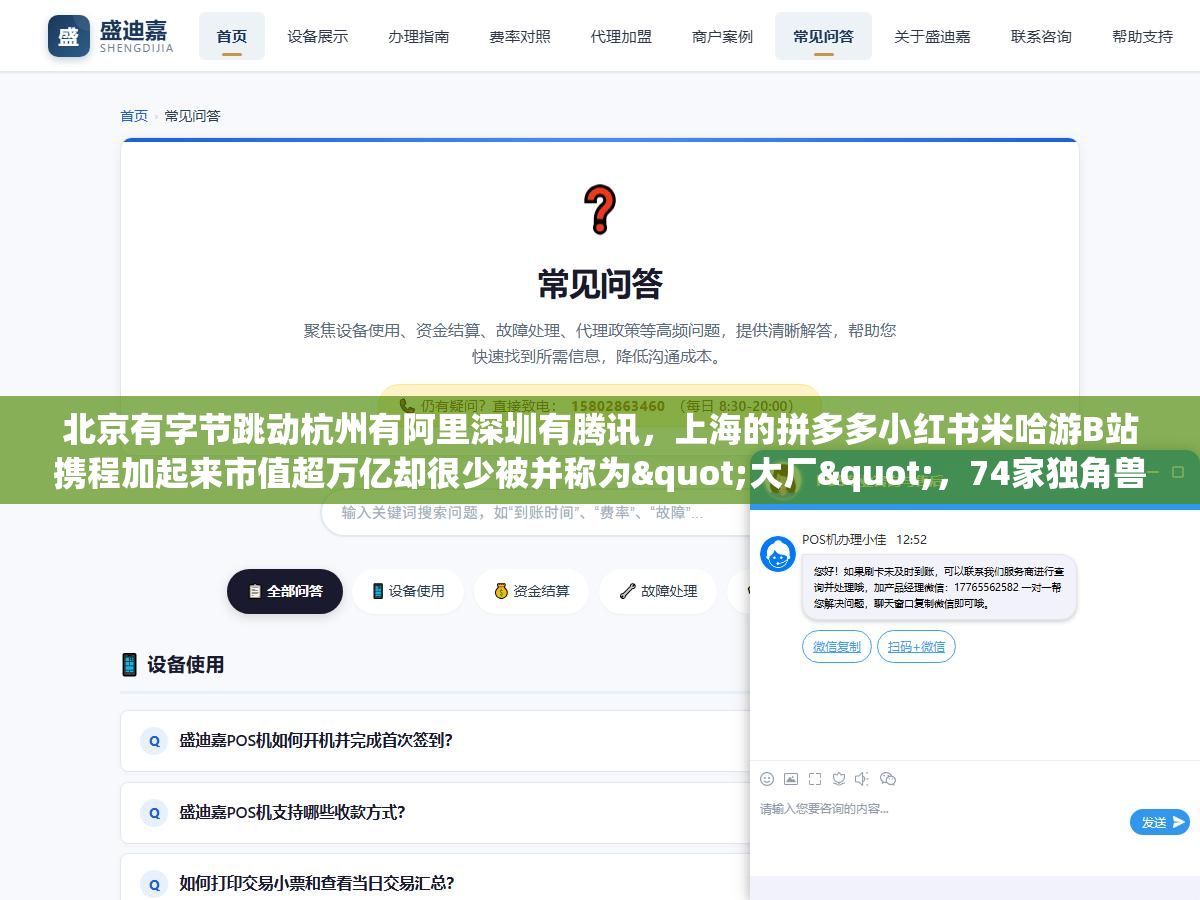Click the agent name POS机办理小佳

(844, 539)
